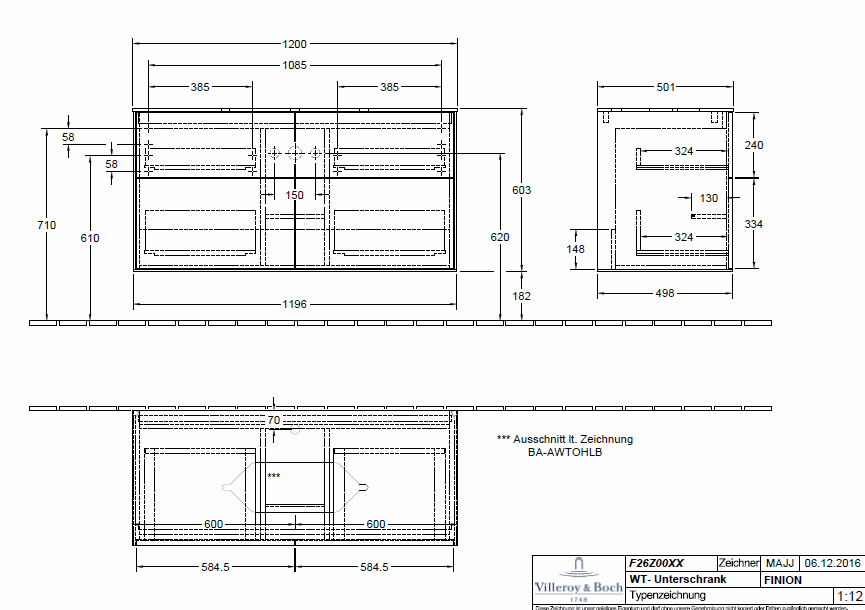The height and width of the screenshot is (610, 865).
Task: Click the 1196 bottom width dimension
Action: click(x=295, y=305)
